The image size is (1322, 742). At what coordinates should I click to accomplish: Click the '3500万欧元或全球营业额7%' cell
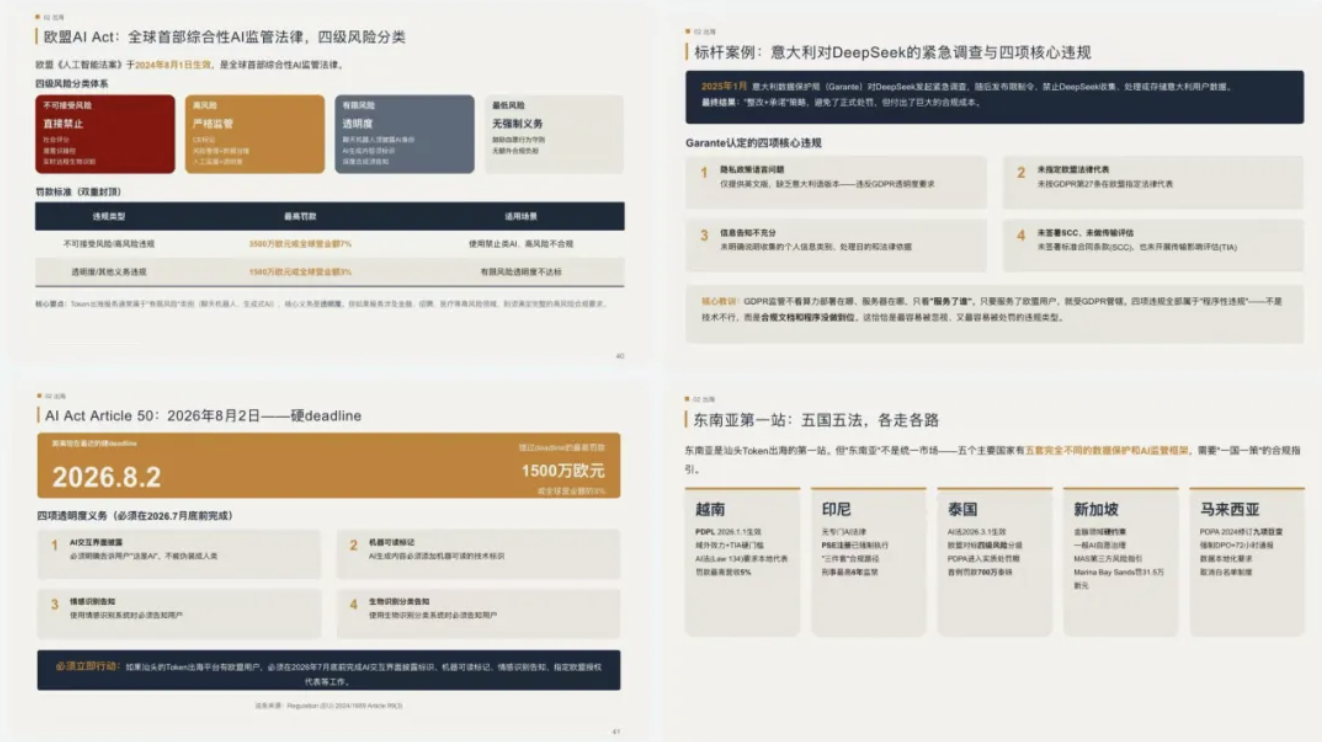(300, 244)
